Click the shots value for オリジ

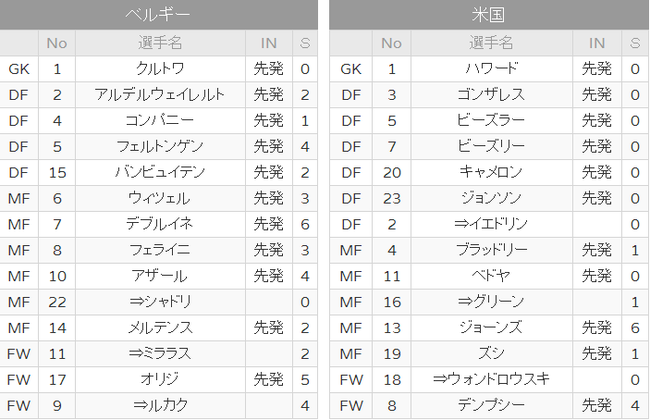pyautogui.click(x=305, y=380)
